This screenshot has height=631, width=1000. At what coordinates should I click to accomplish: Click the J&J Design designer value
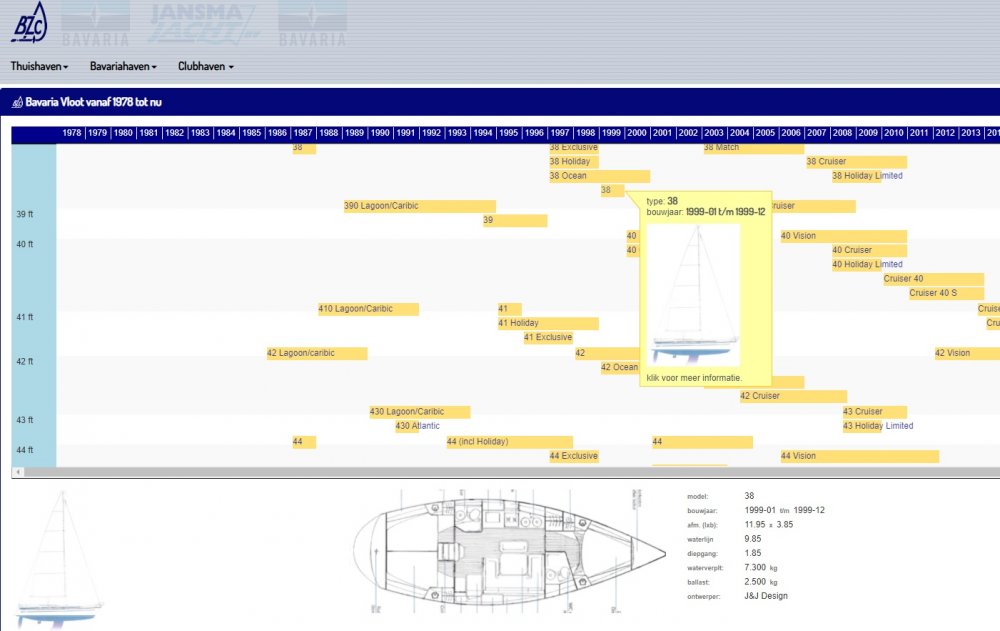765,596
